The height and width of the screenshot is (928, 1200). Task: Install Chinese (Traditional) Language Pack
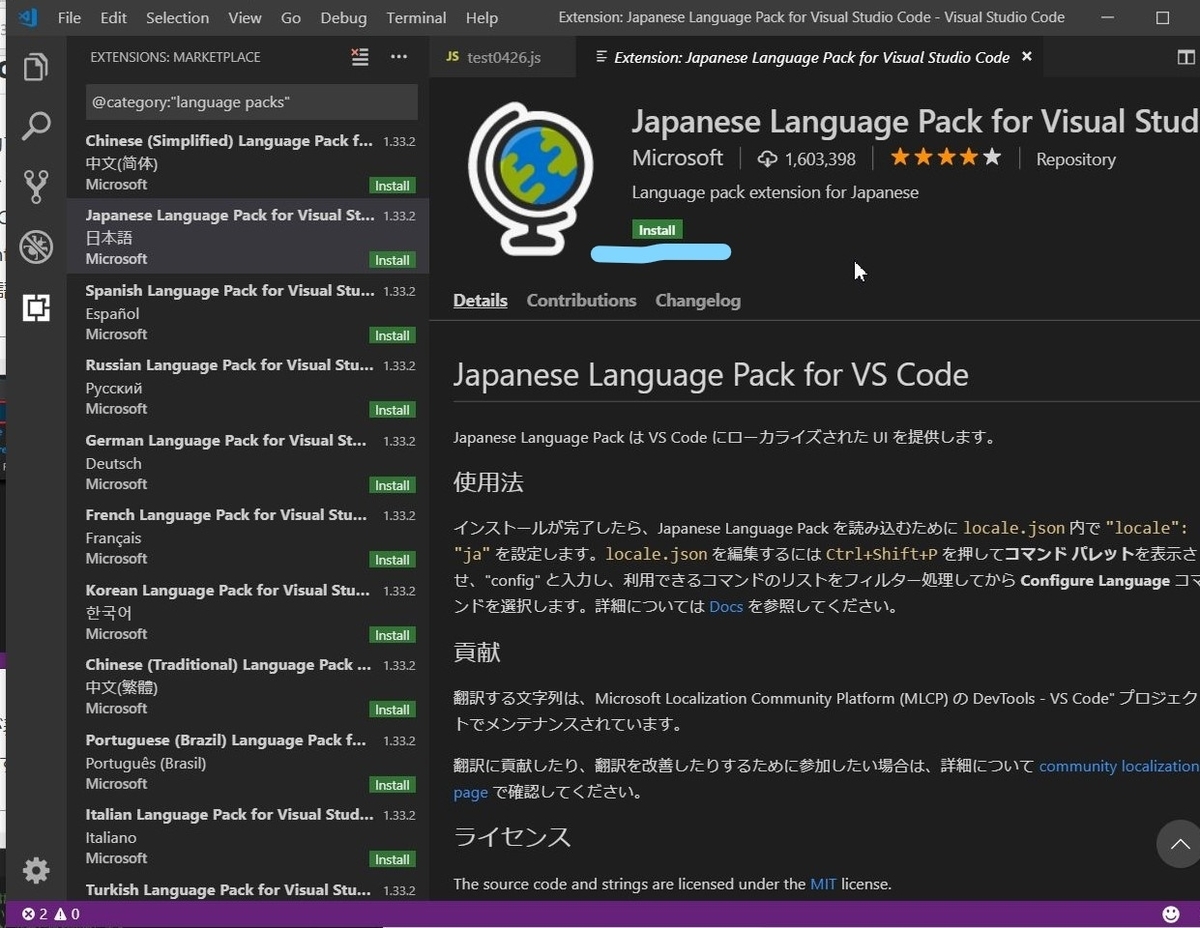point(392,710)
